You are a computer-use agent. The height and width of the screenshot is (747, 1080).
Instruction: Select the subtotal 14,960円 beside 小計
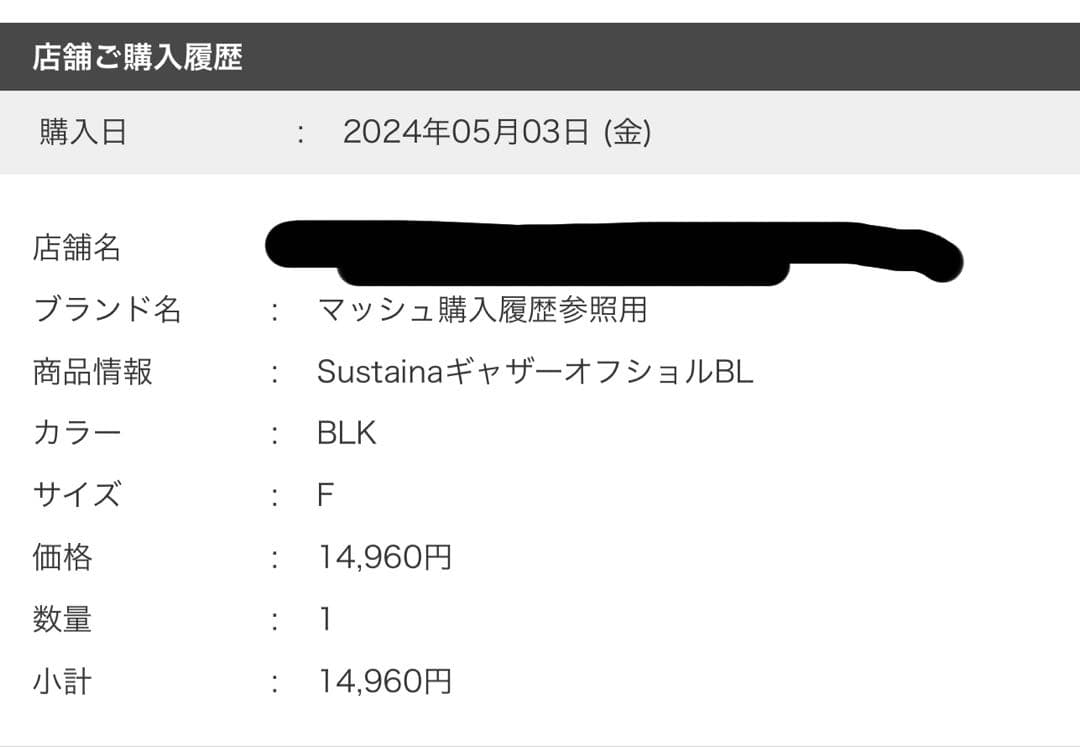tap(385, 681)
